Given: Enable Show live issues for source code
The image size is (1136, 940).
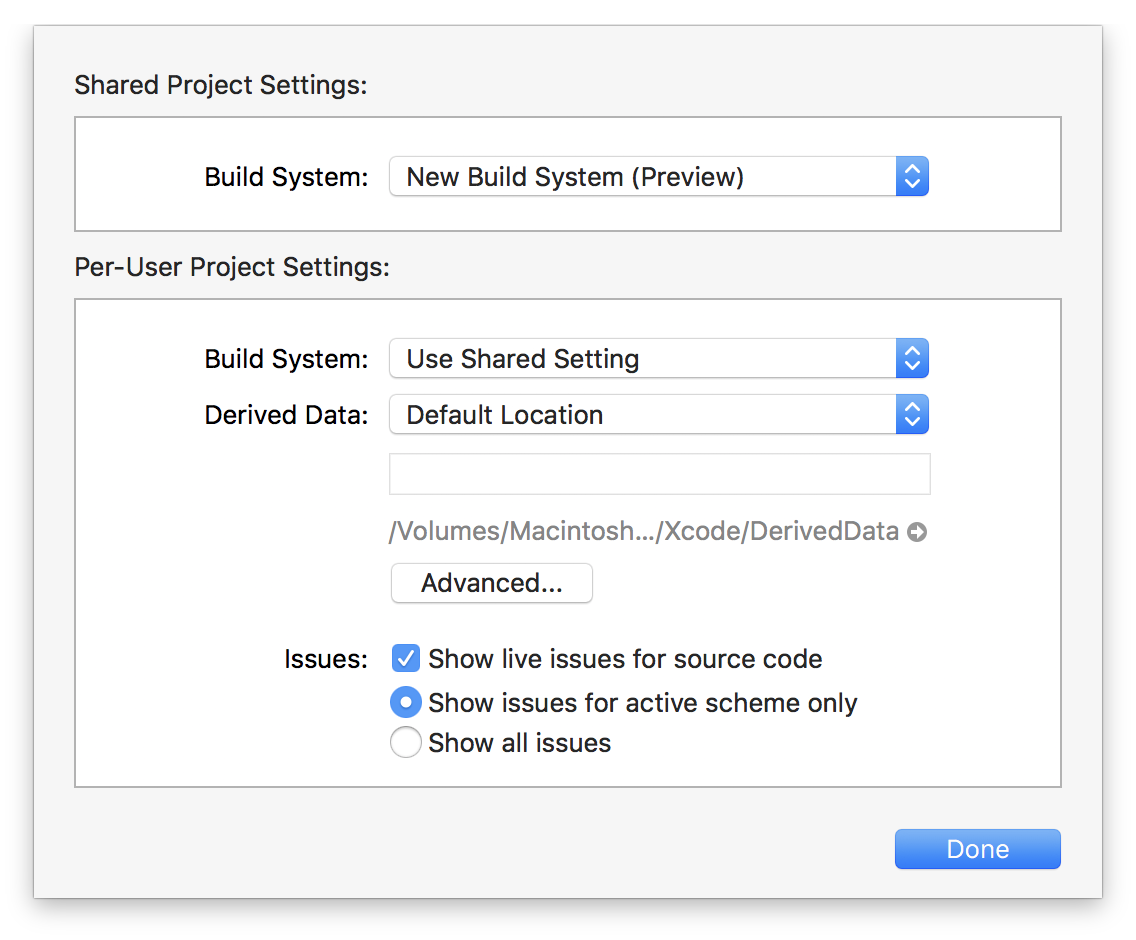Looking at the screenshot, I should [x=405, y=658].
